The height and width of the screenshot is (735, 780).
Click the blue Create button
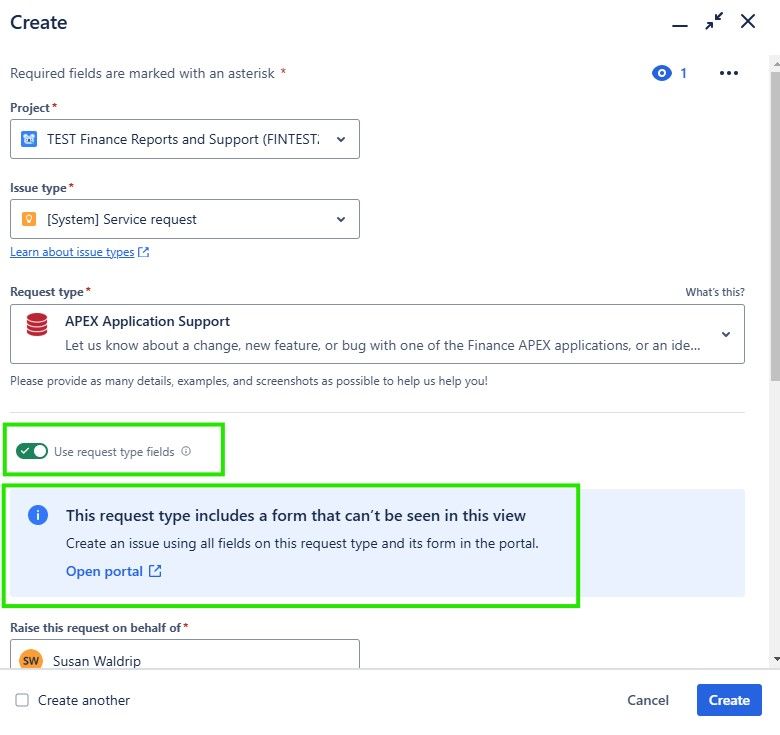tap(729, 700)
